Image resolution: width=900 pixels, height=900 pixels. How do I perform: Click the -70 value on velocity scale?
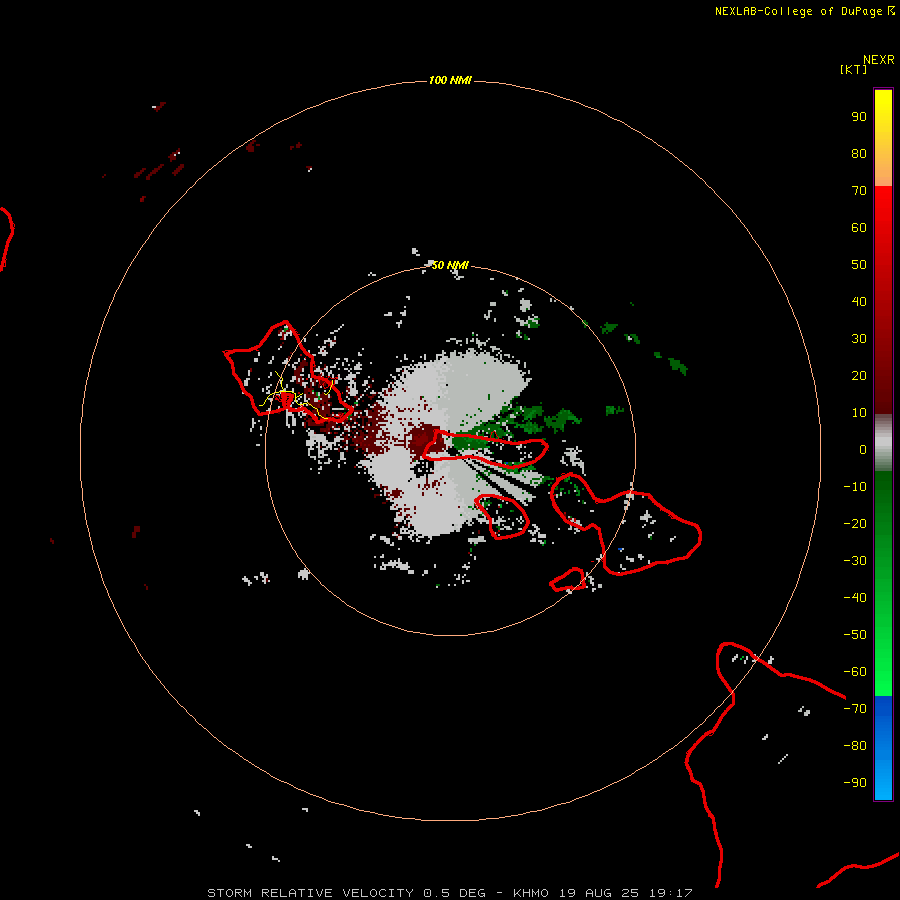tap(855, 709)
